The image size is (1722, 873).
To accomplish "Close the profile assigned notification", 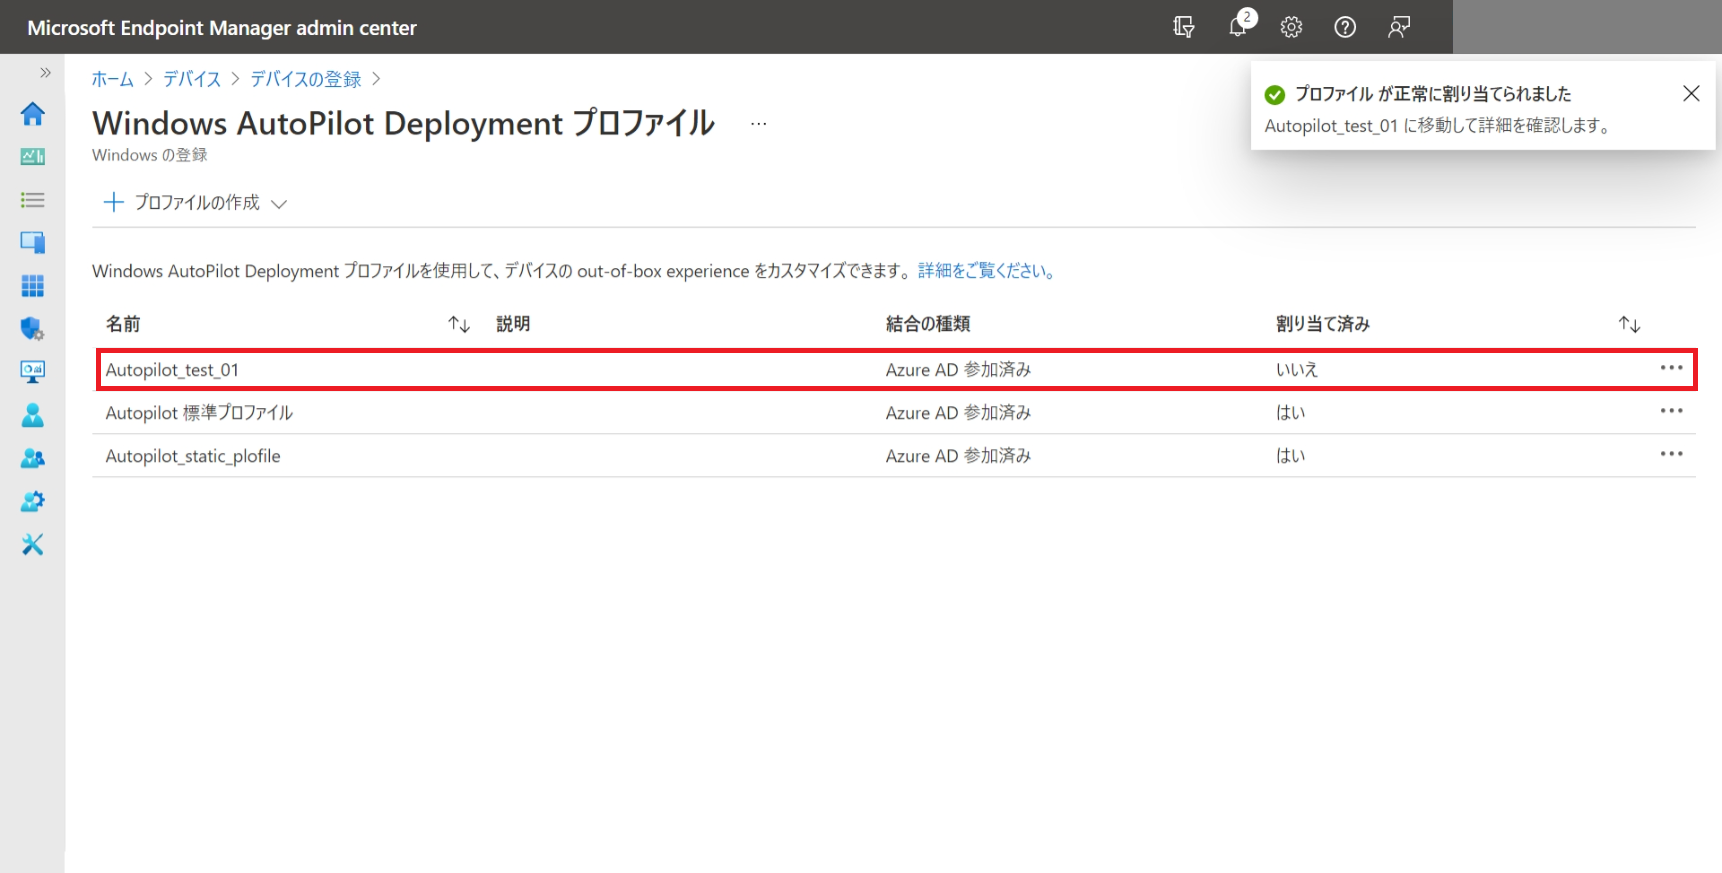I will click(x=1691, y=93).
